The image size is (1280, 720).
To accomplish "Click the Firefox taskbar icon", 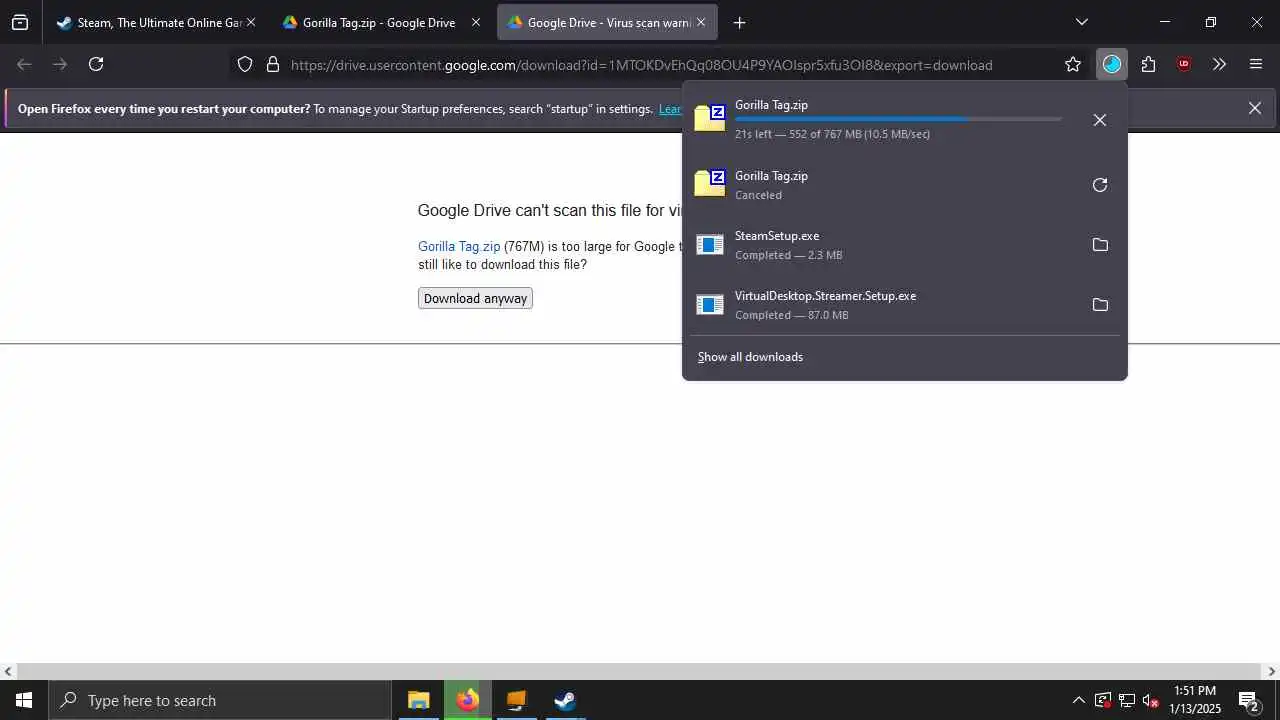I will 467,700.
